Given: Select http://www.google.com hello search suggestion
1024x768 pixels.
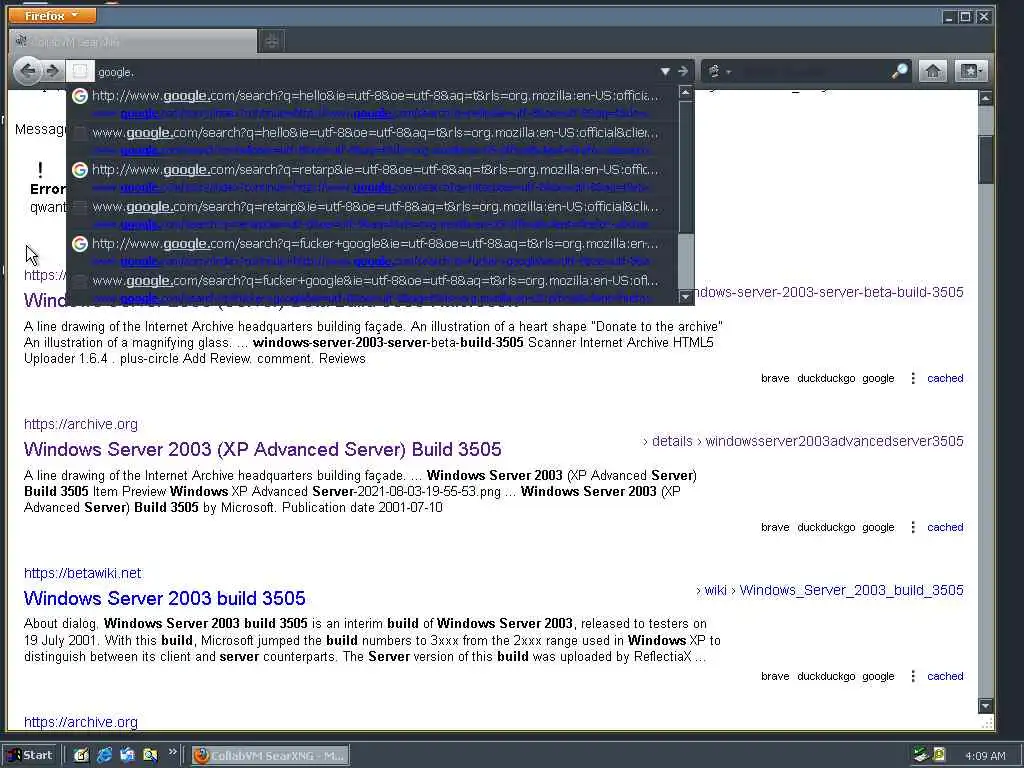Looking at the screenshot, I should tap(372, 104).
